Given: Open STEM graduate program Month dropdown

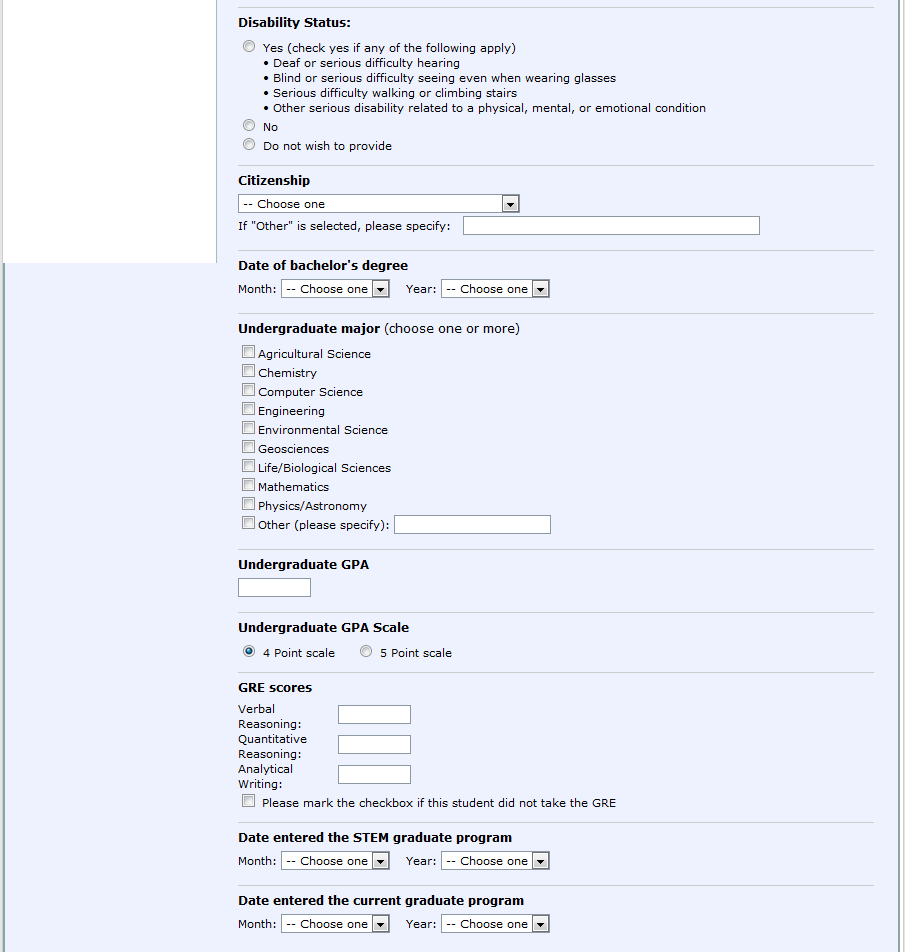Looking at the screenshot, I should (334, 861).
